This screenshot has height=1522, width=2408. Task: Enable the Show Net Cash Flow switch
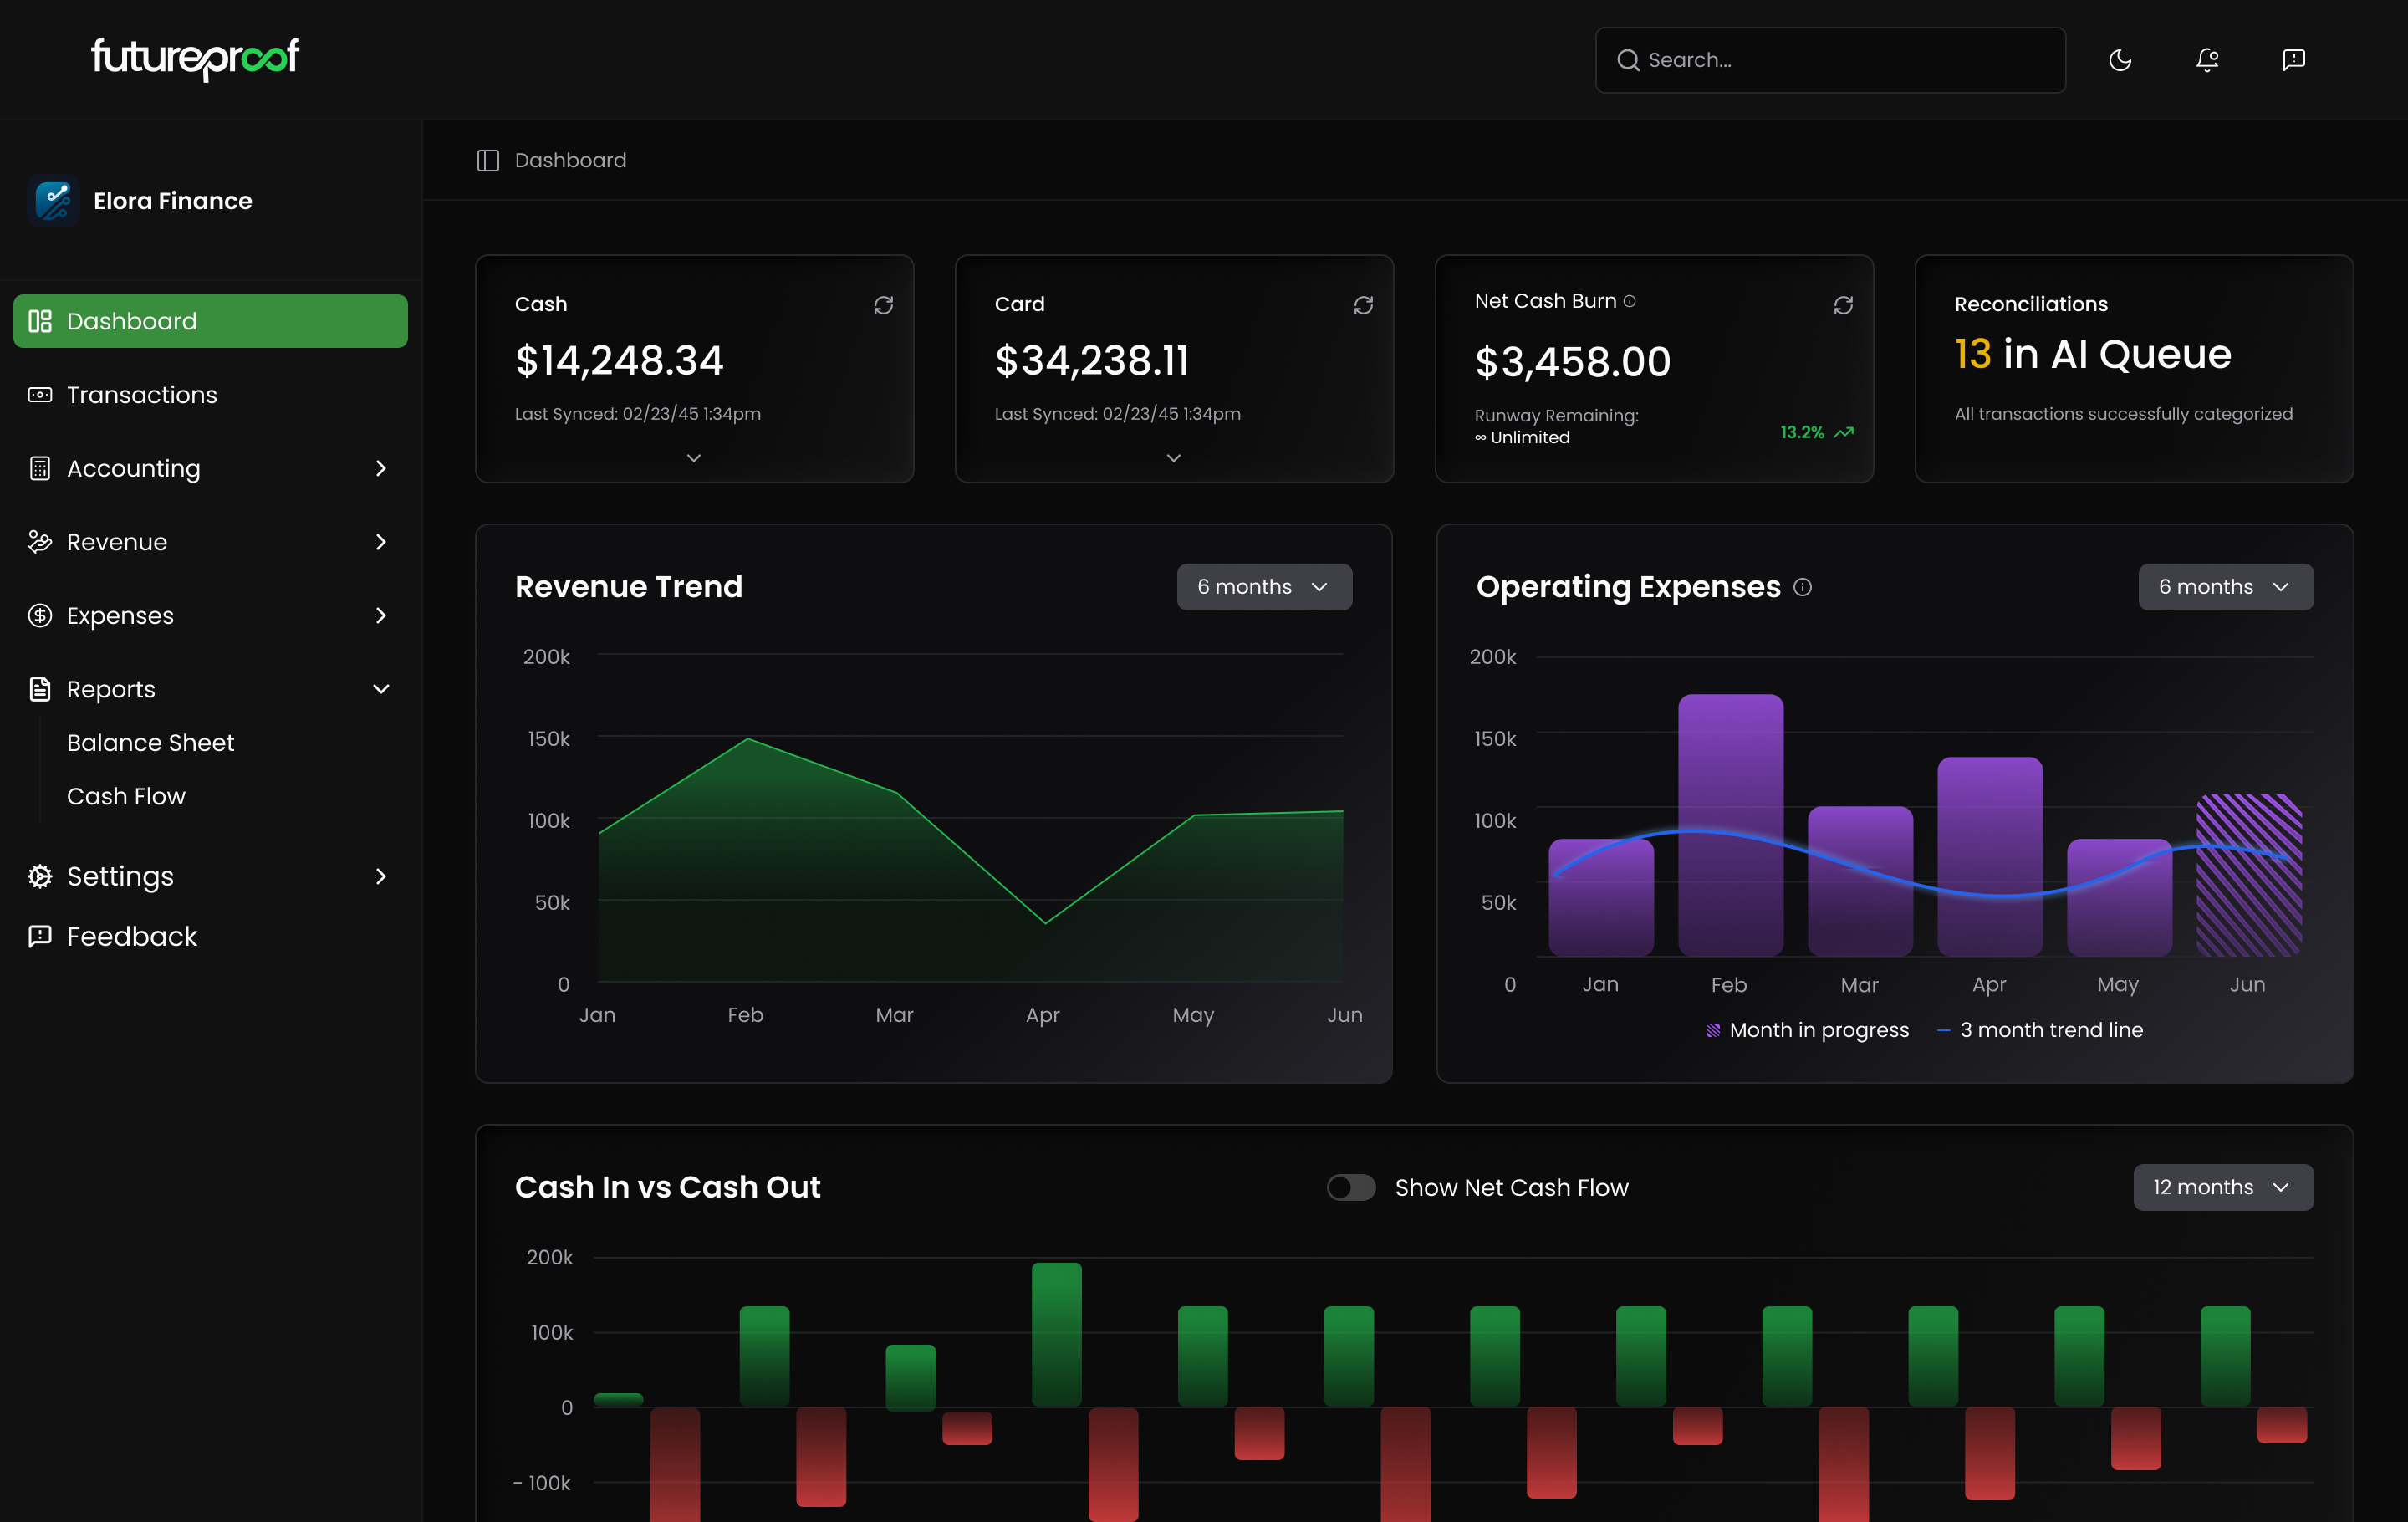(x=1351, y=1187)
